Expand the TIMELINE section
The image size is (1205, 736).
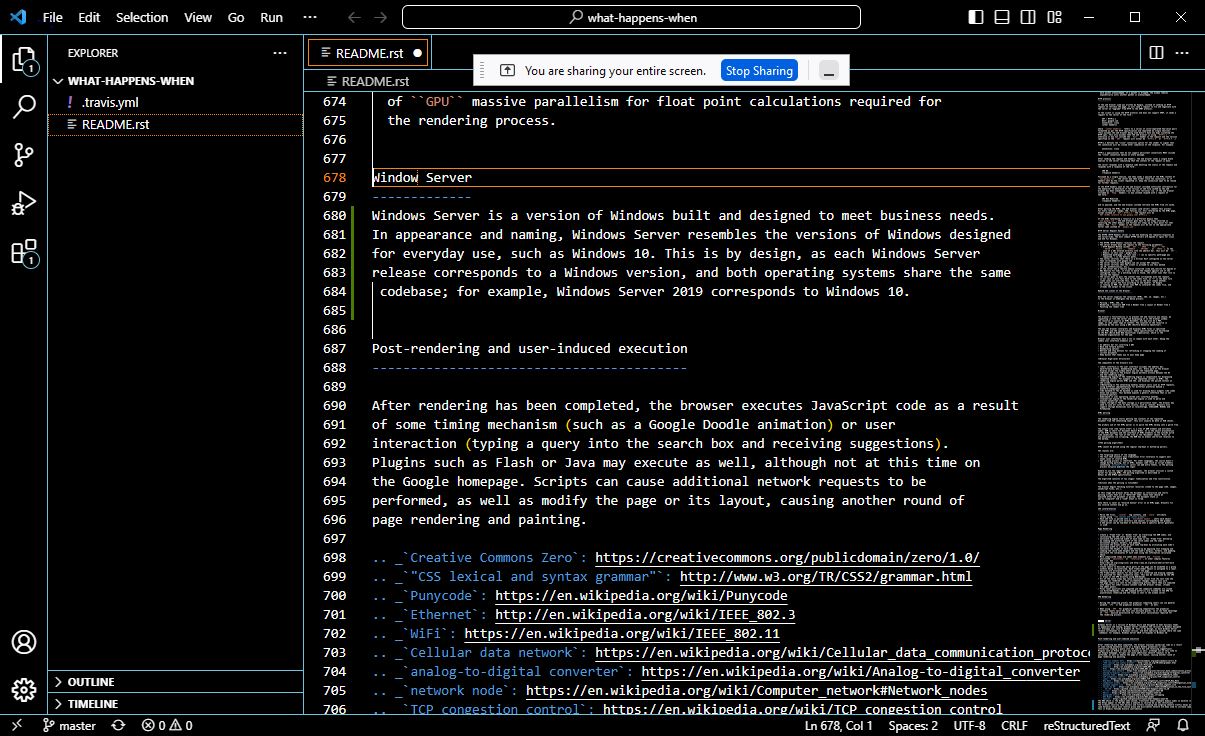point(175,704)
